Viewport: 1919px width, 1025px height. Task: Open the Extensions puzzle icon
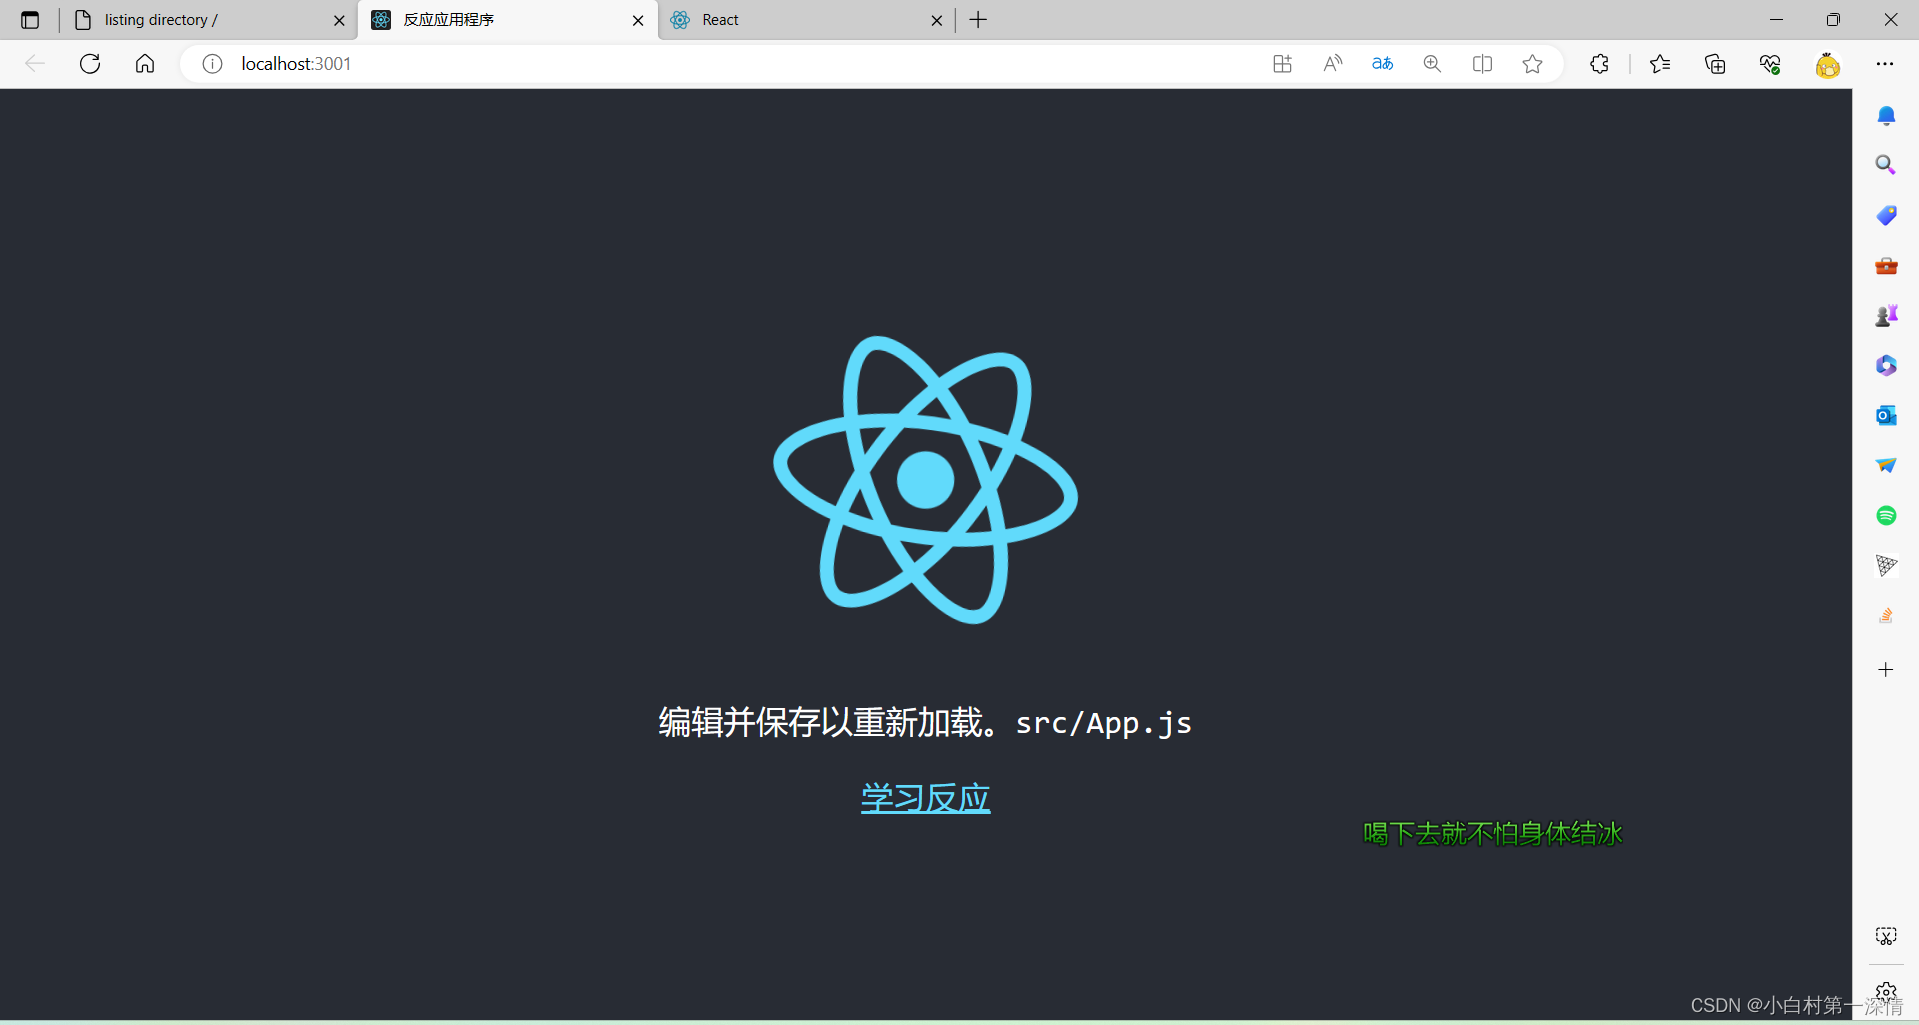pyautogui.click(x=1599, y=64)
